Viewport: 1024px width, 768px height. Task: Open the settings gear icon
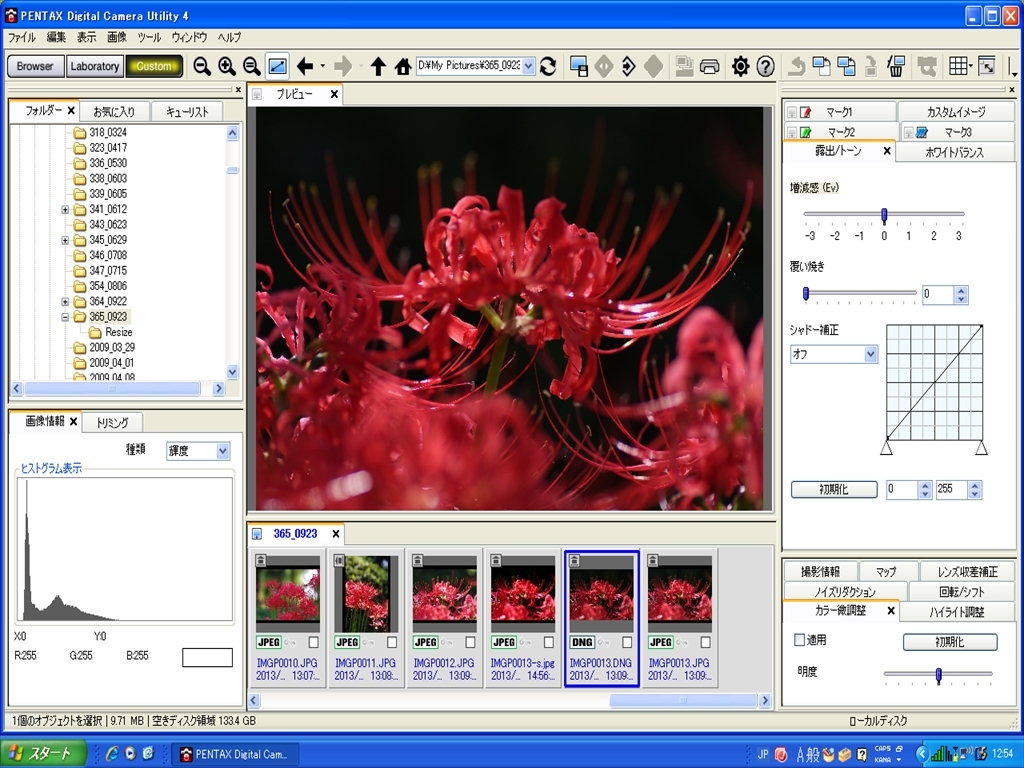coord(740,66)
